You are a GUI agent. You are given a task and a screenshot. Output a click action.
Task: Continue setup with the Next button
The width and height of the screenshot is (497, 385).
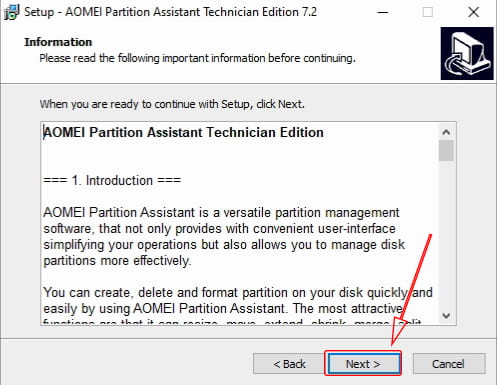pyautogui.click(x=363, y=364)
